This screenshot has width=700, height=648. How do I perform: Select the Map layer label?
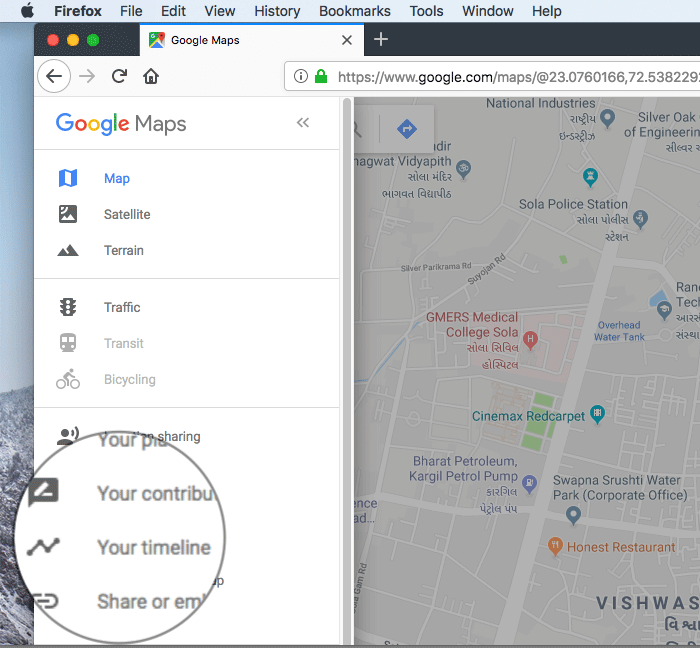117,179
